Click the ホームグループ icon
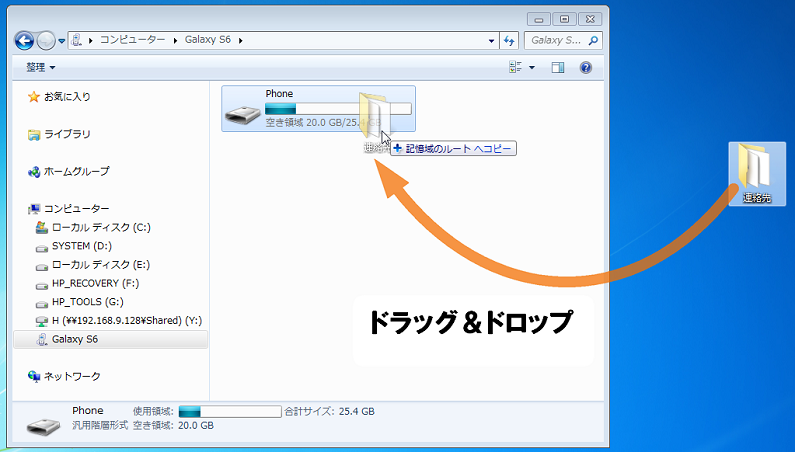Viewport: 795px width, 452px height. pyautogui.click(x=33, y=172)
